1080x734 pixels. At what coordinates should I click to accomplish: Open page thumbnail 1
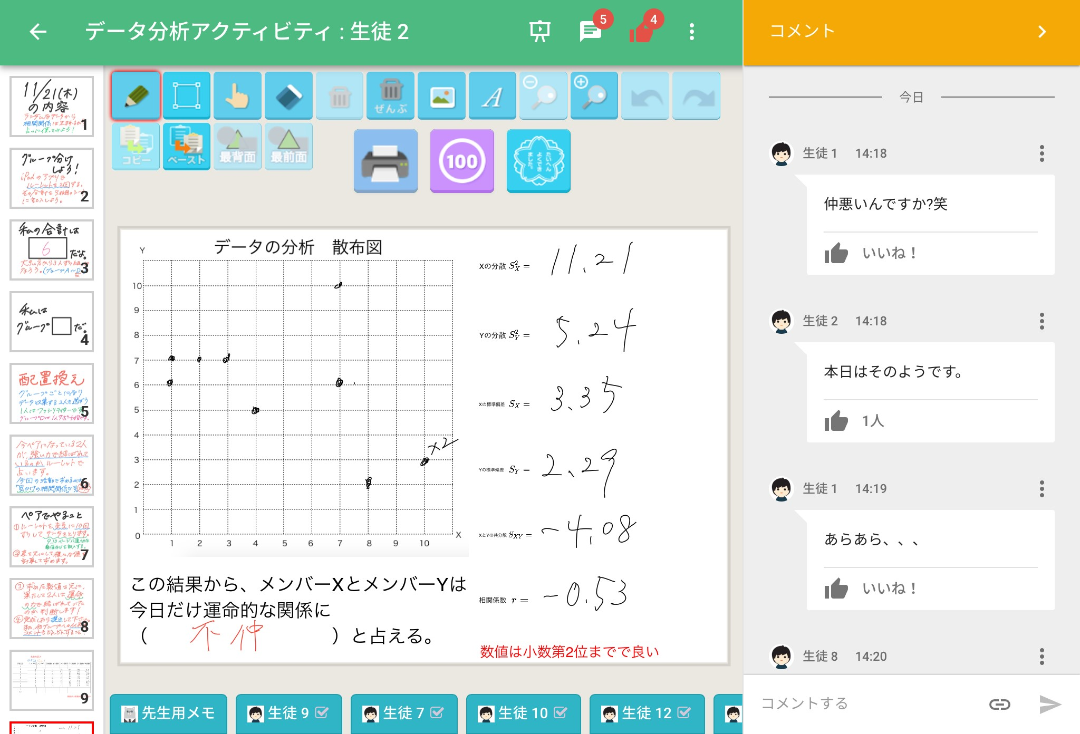52,107
